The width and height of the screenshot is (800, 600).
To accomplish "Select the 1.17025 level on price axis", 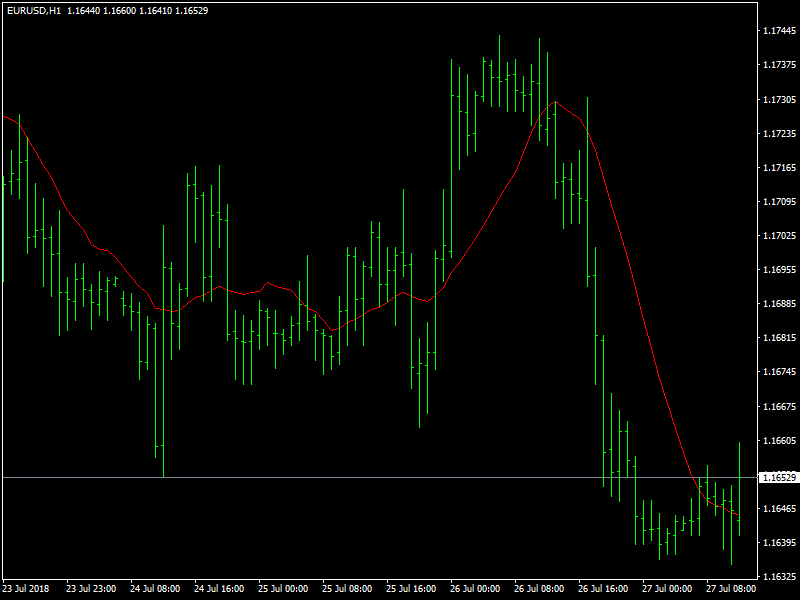I will coord(779,236).
